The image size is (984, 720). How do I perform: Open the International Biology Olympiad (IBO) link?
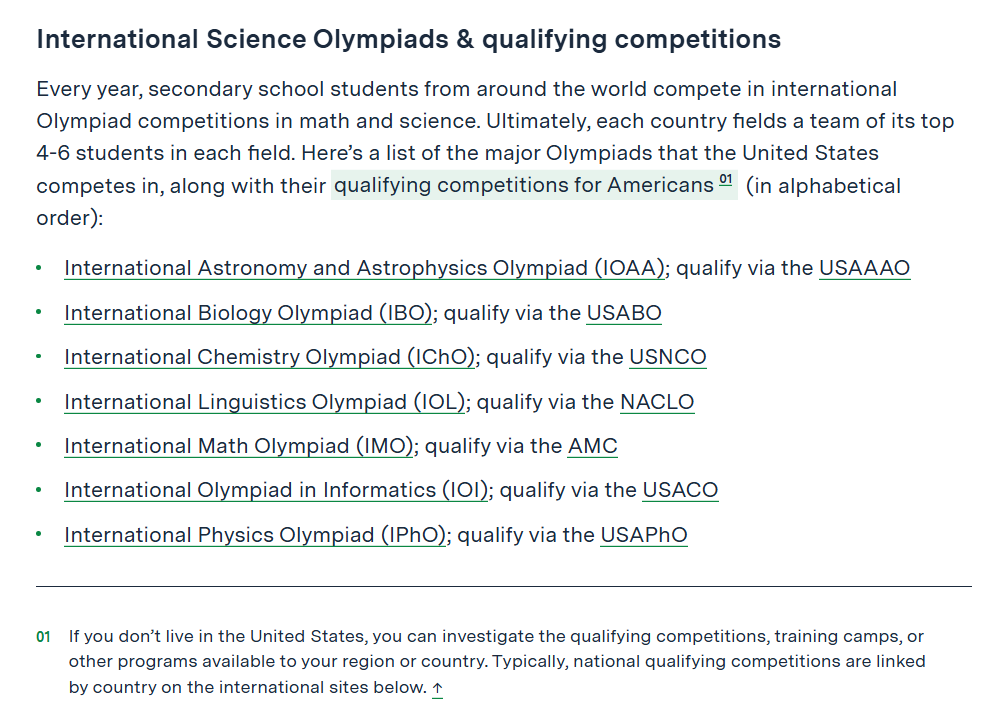248,313
